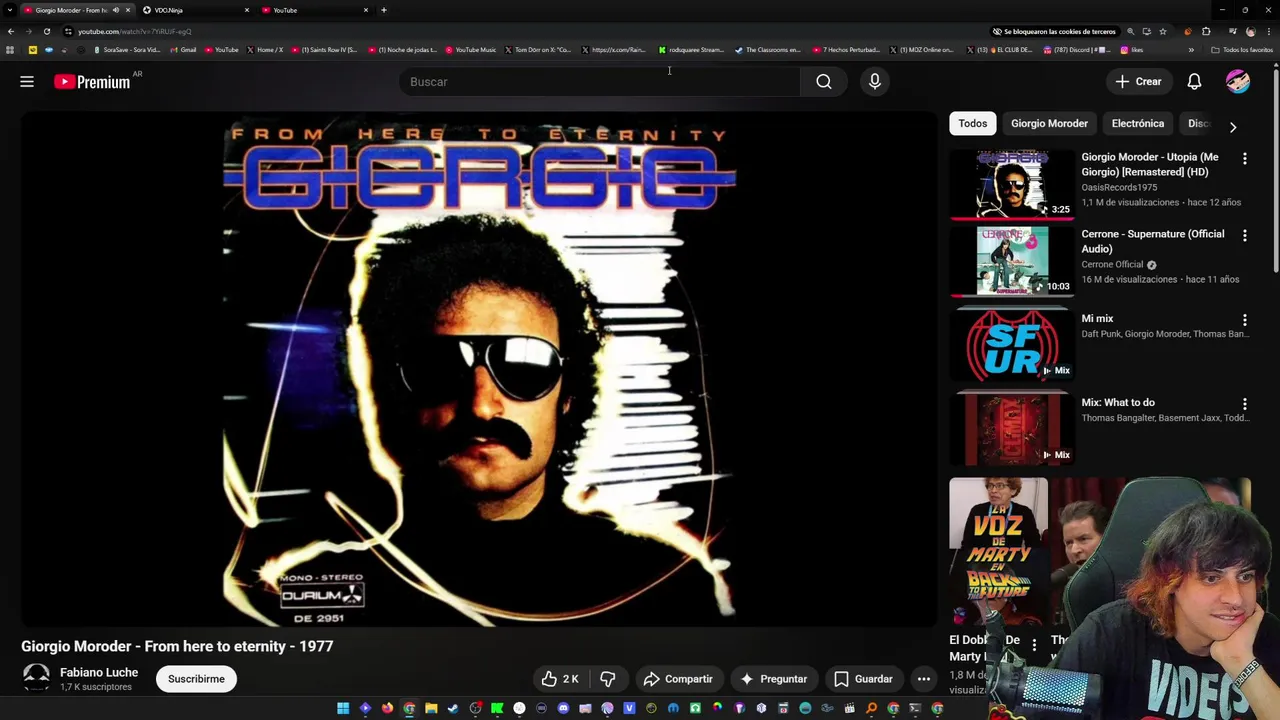
Task: Open site information icon in address bar
Action: point(68,31)
